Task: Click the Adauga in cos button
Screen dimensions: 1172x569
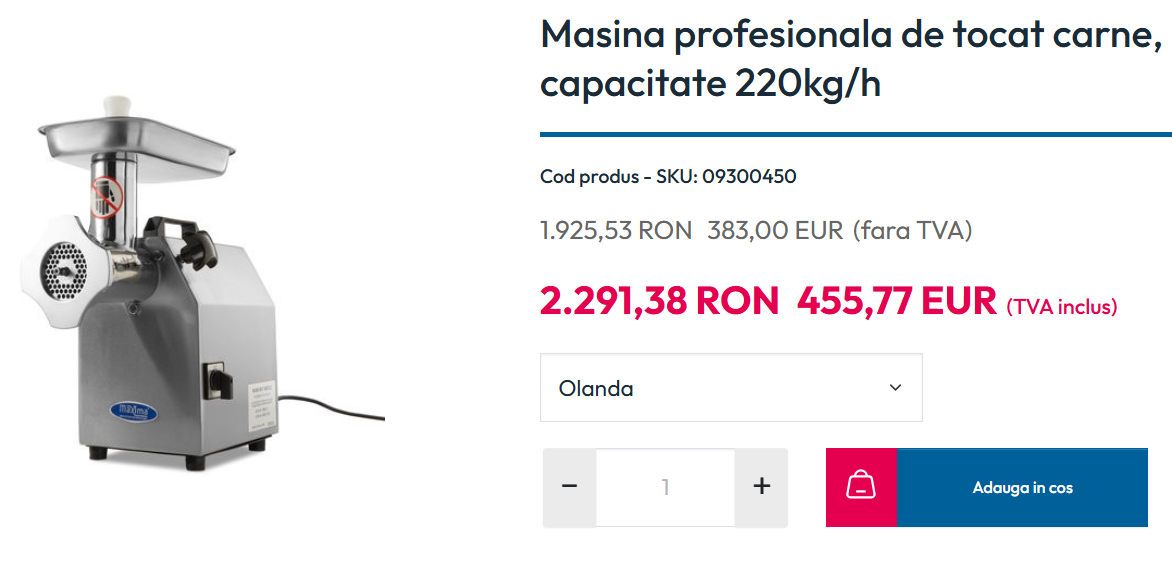Action: [1022, 488]
